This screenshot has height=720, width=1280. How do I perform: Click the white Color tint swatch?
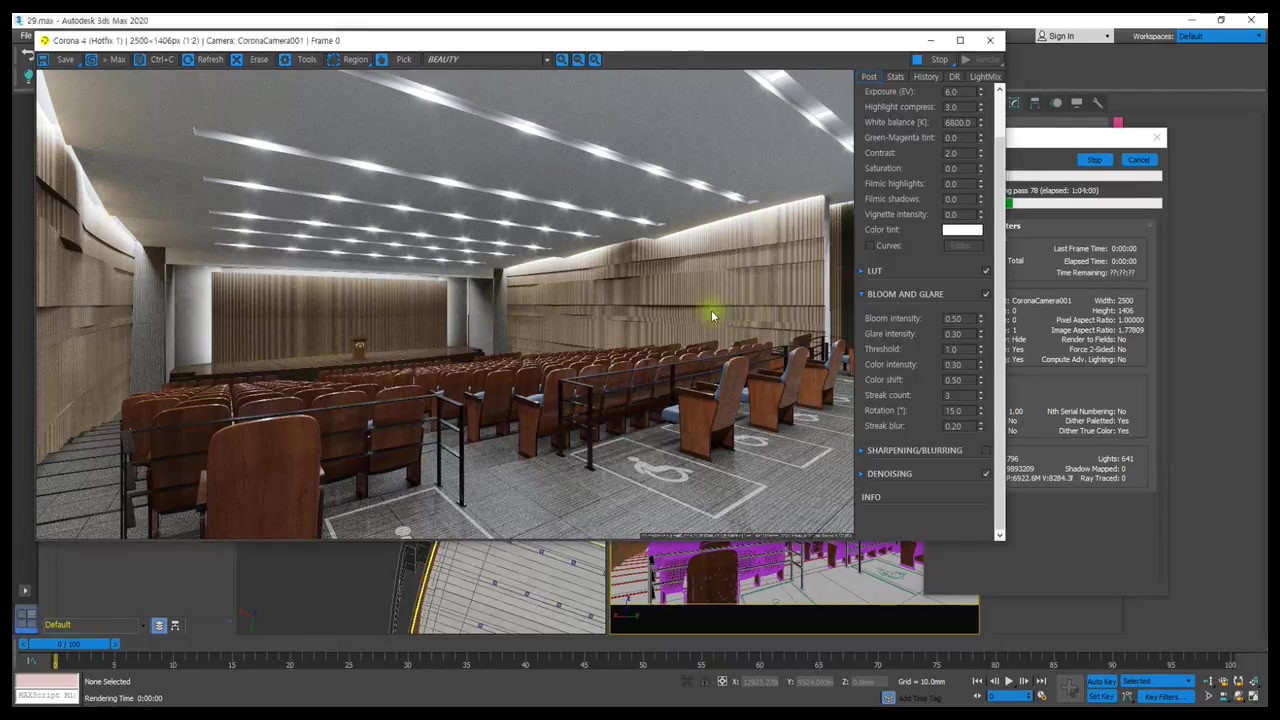click(962, 230)
